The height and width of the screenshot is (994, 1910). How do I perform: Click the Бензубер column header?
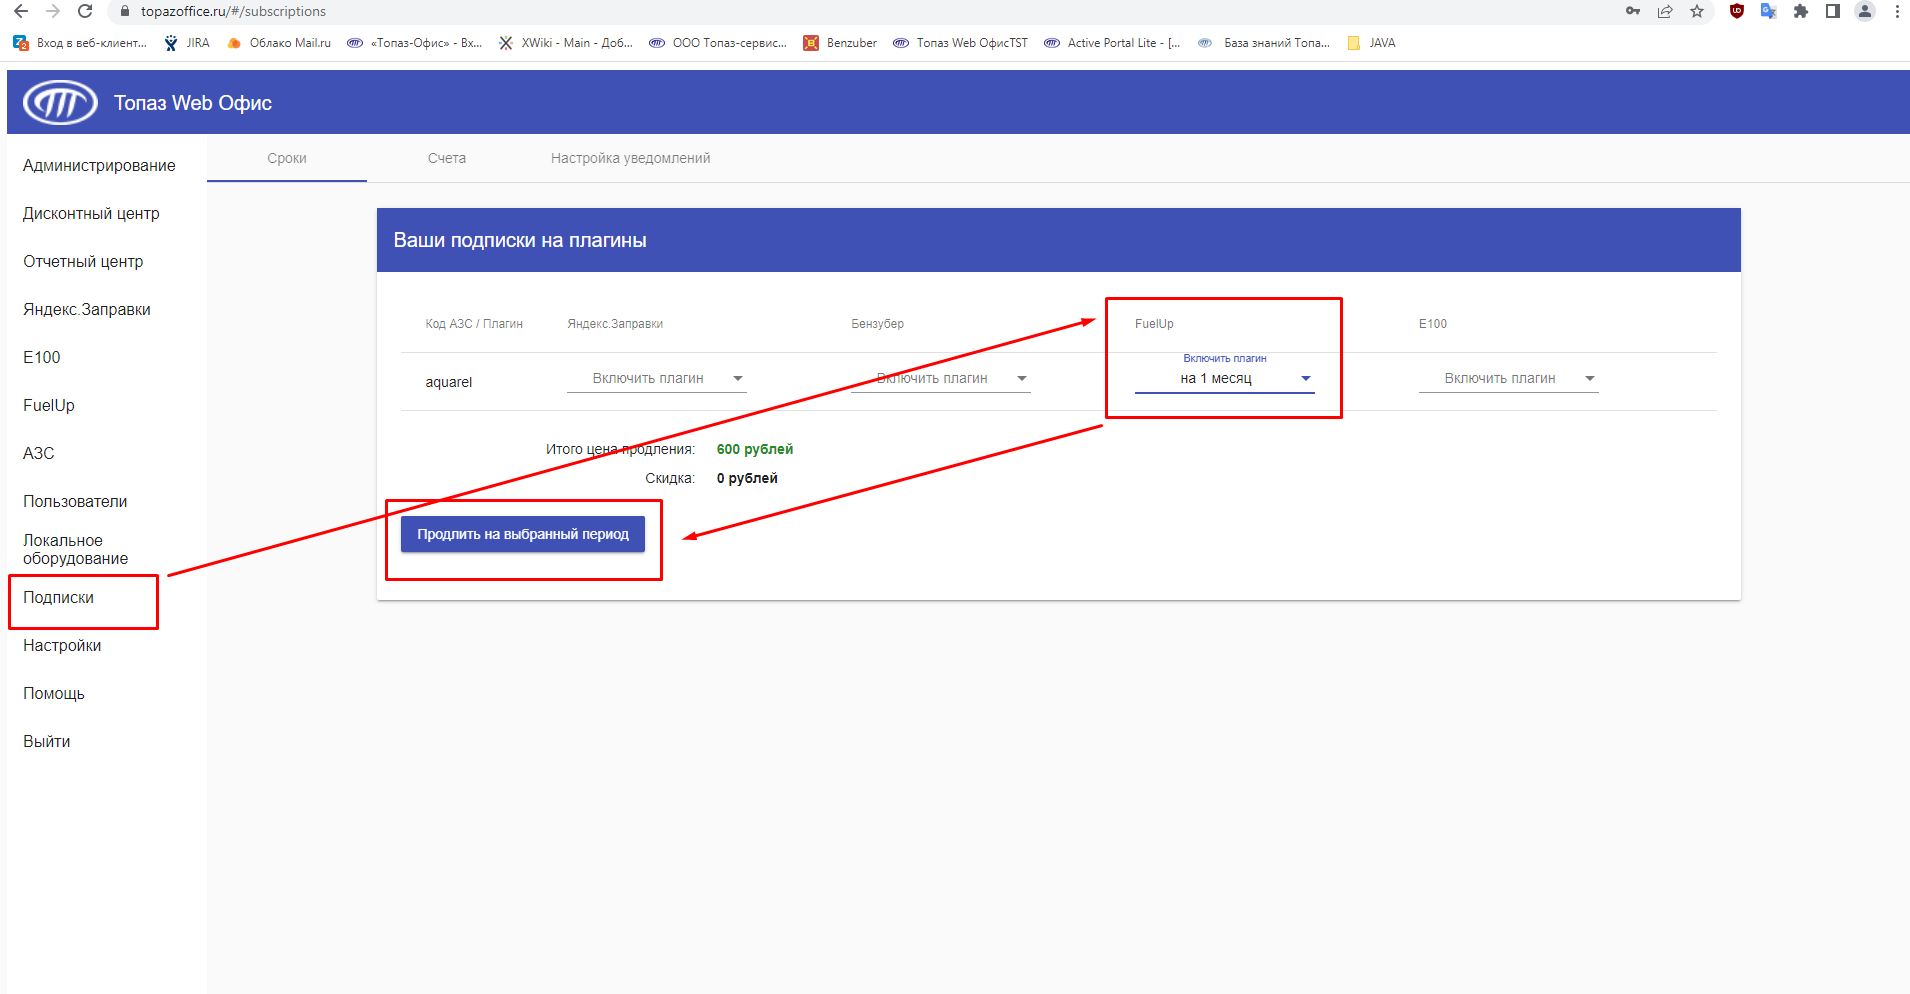coord(878,324)
